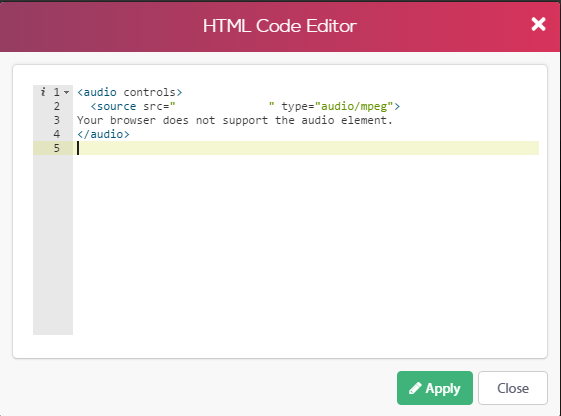Viewport: 561px width, 416px height.
Task: Click the closing </audio> tag
Action: point(103,134)
